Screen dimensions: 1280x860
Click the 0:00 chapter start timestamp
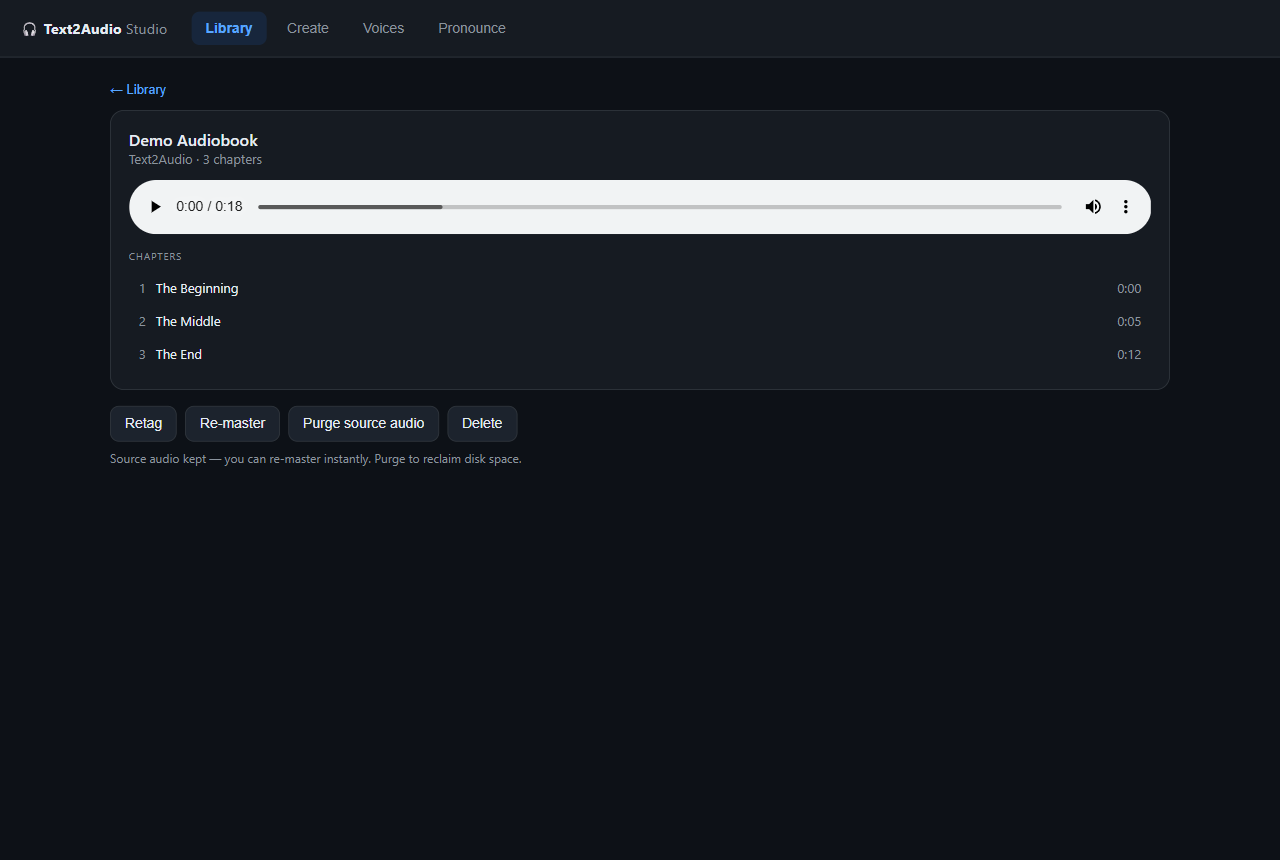(1129, 289)
